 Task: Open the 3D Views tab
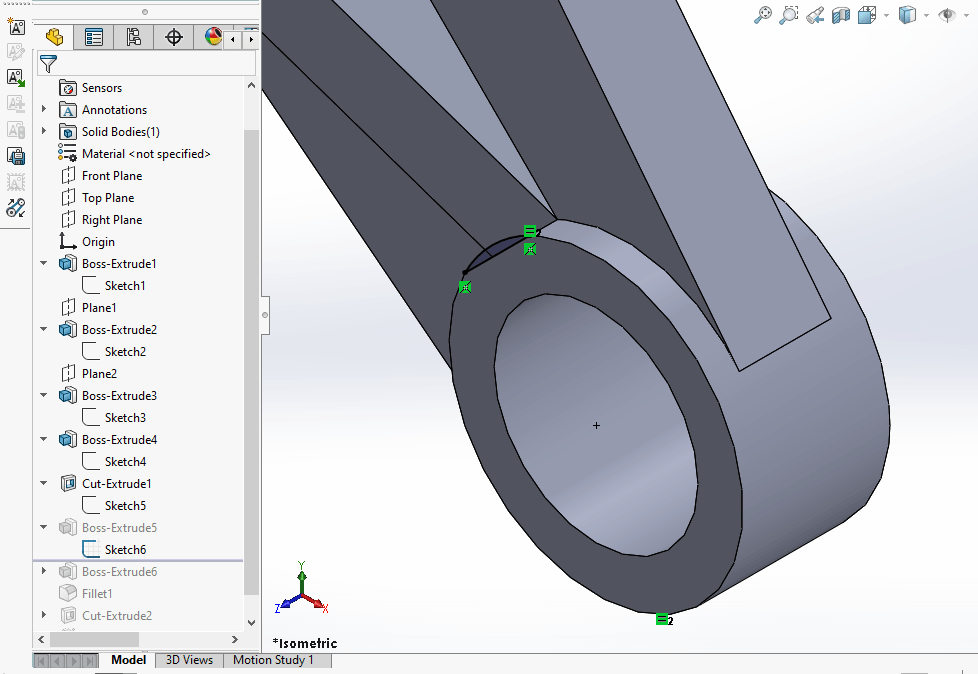188,660
